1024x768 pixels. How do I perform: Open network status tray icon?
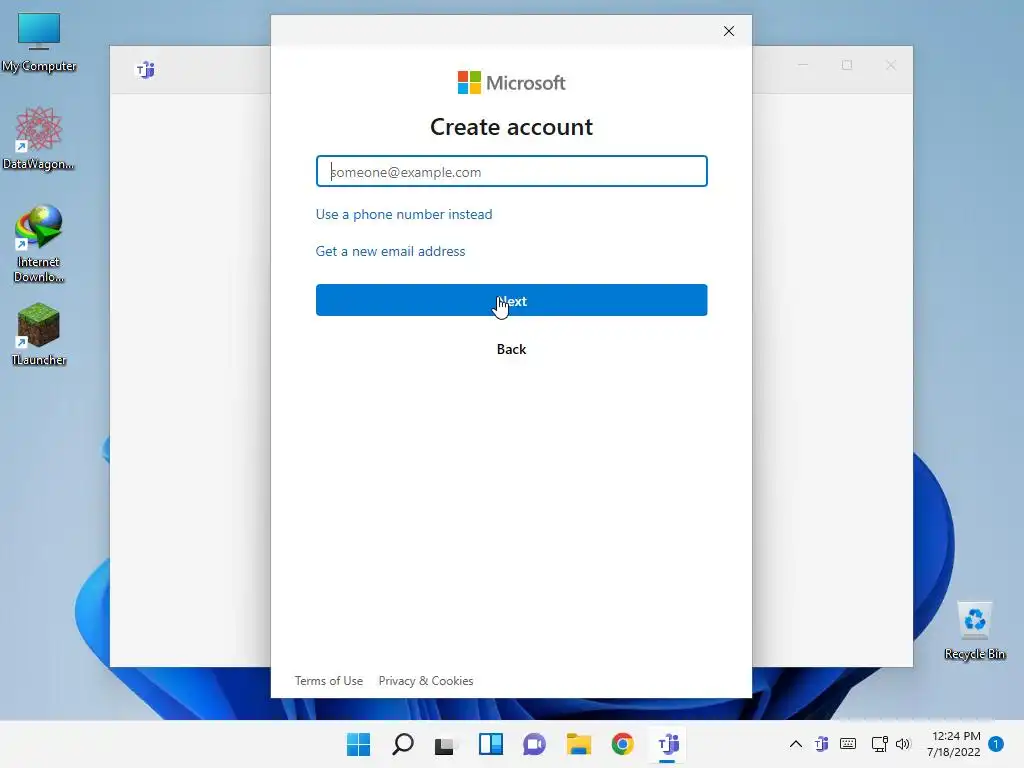pyautogui.click(x=879, y=744)
